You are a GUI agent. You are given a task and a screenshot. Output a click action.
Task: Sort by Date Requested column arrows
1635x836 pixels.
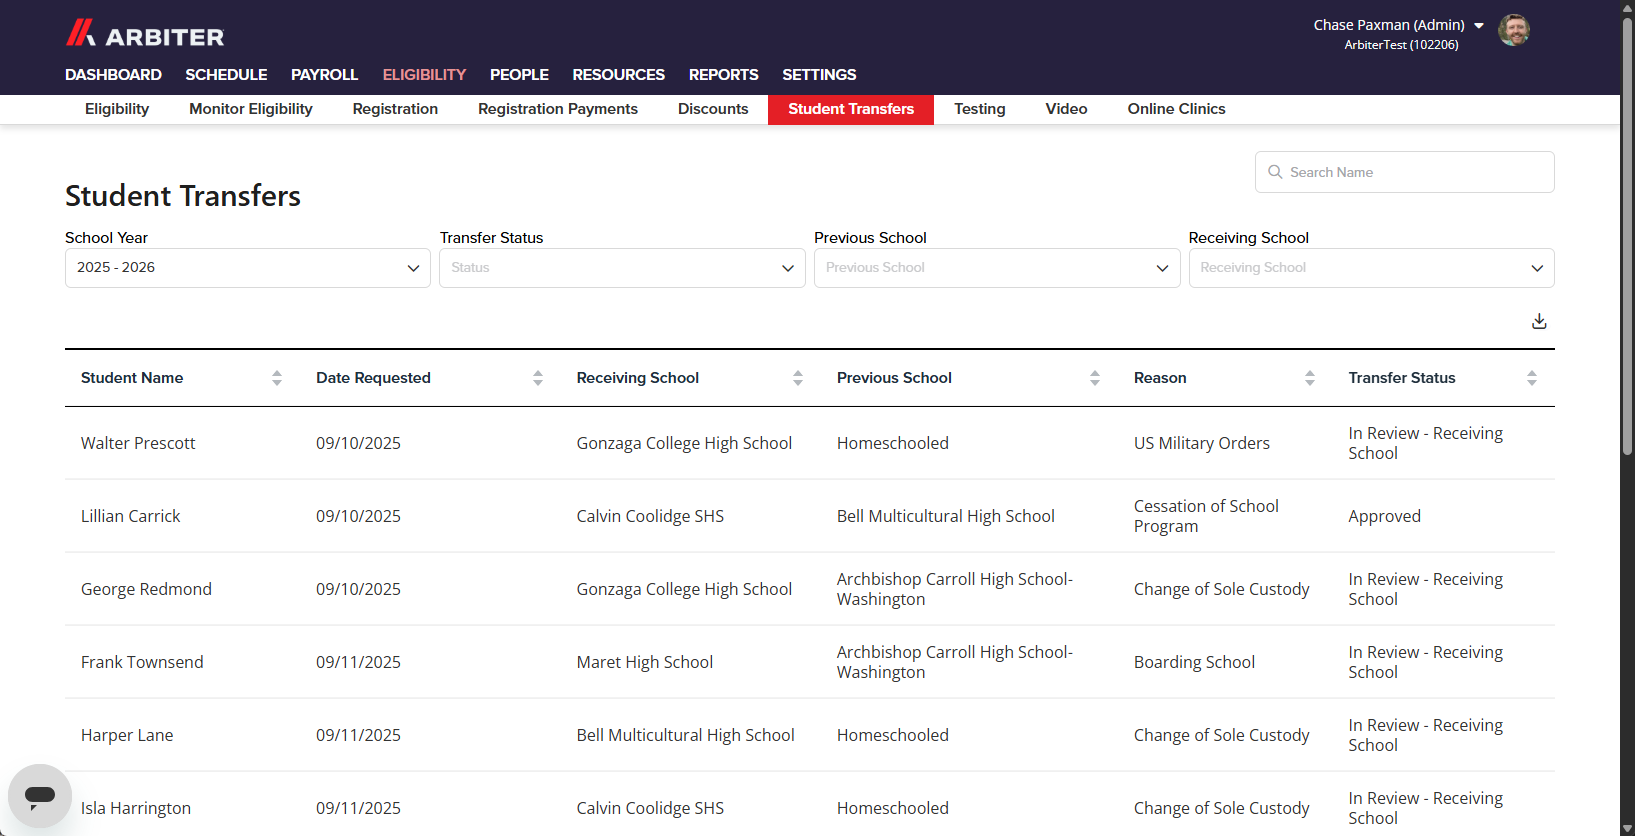(x=538, y=378)
